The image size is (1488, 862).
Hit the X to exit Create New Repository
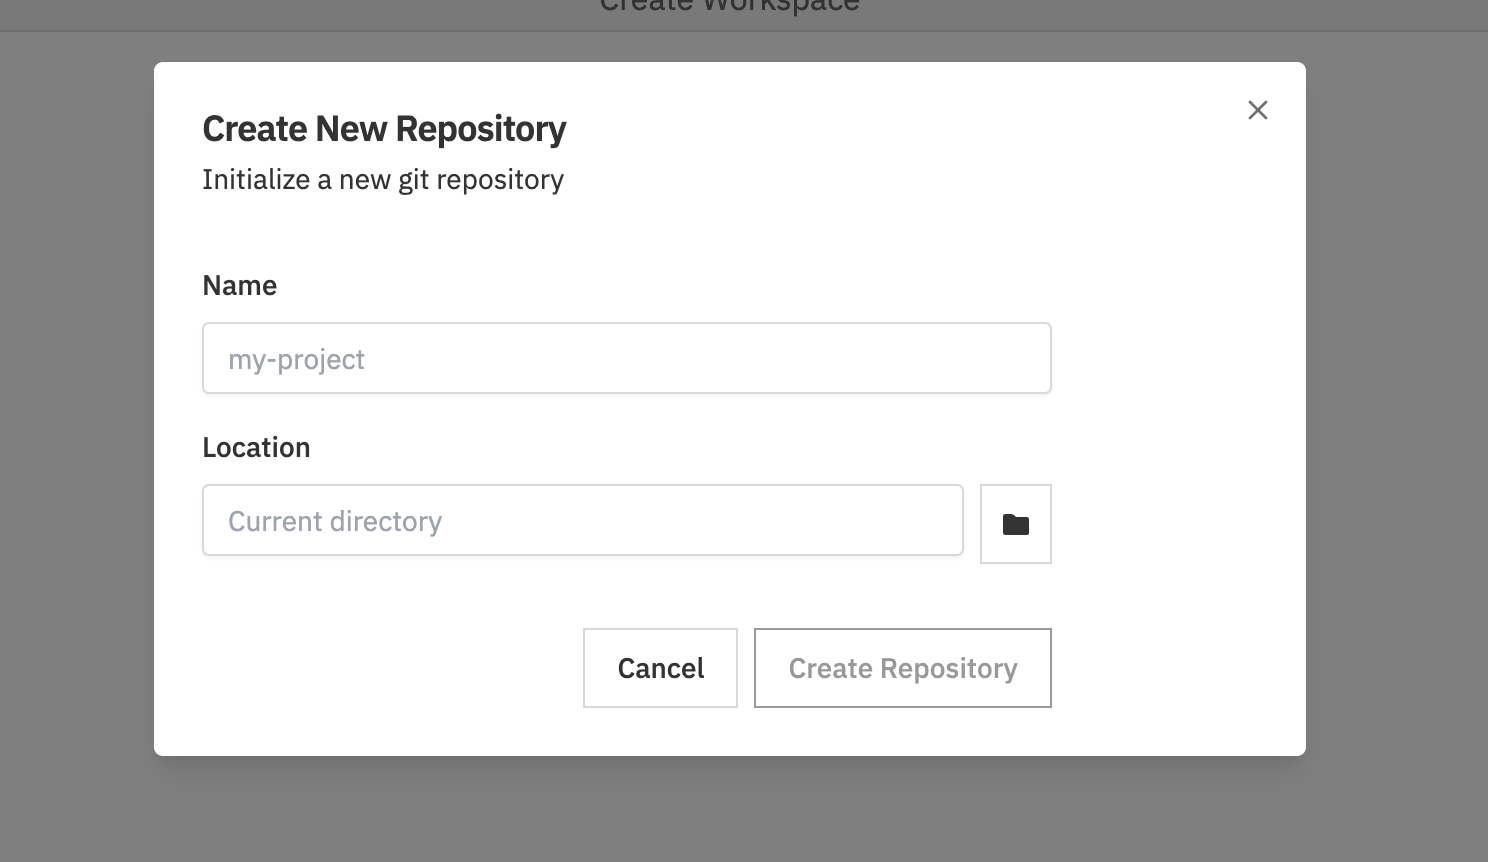tap(1257, 110)
